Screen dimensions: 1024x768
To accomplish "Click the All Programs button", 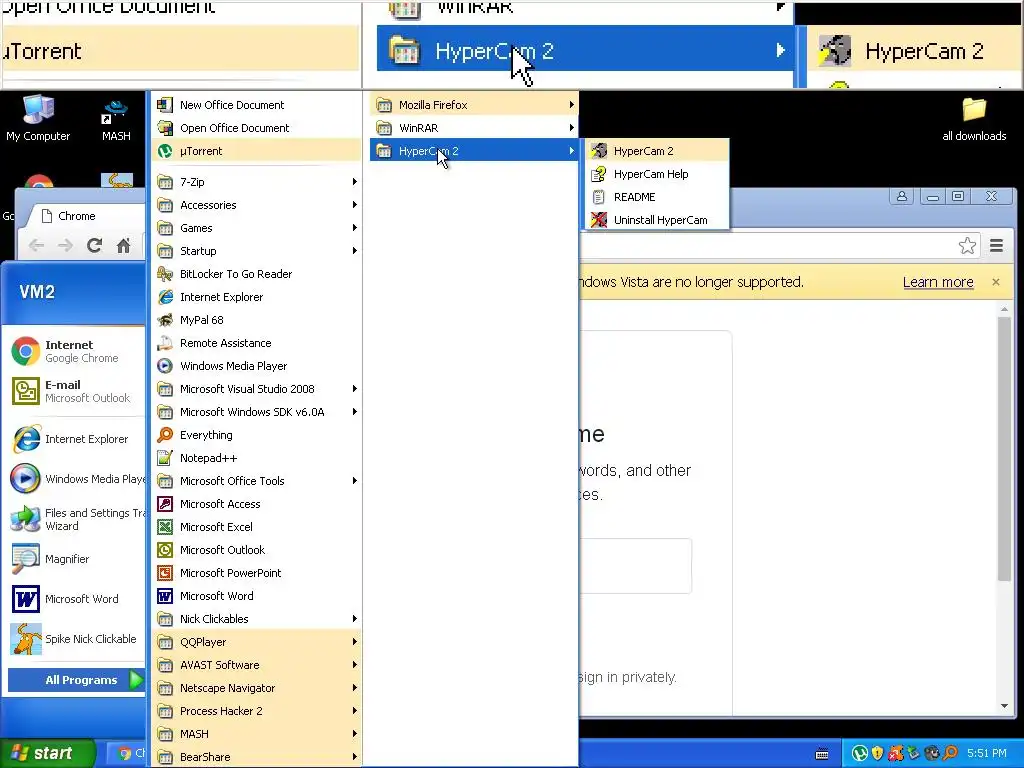I will [76, 680].
